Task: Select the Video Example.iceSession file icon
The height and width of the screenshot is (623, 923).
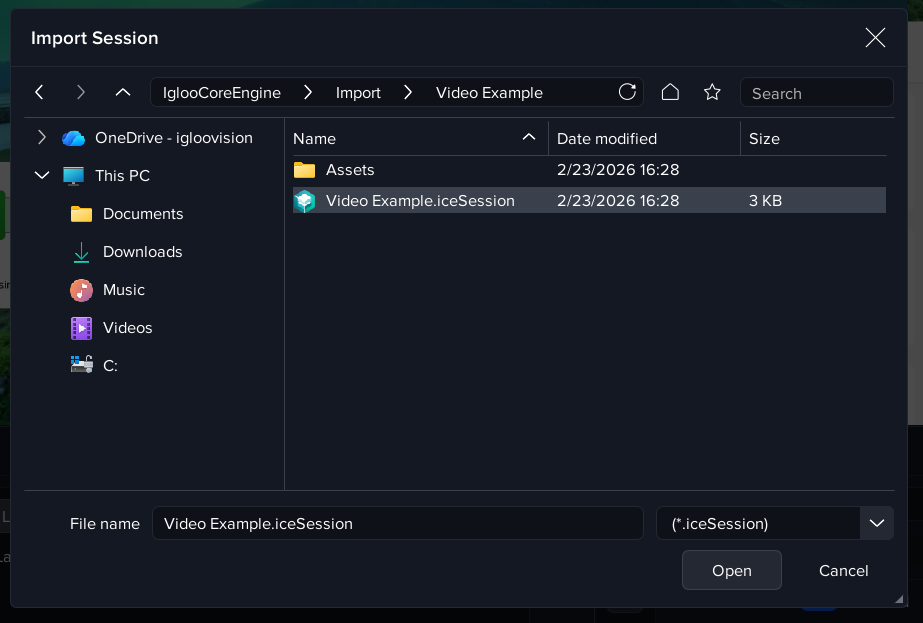Action: pos(305,201)
